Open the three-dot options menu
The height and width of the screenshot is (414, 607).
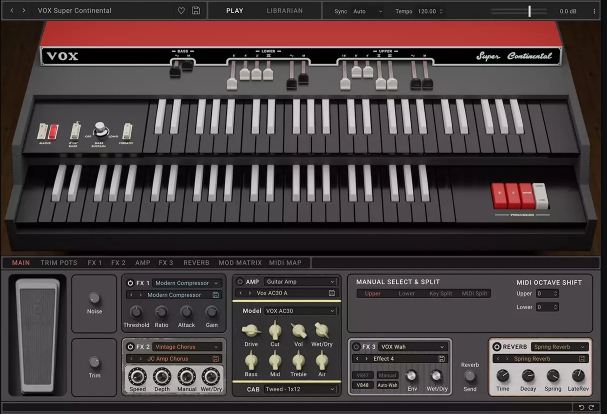click(595, 11)
